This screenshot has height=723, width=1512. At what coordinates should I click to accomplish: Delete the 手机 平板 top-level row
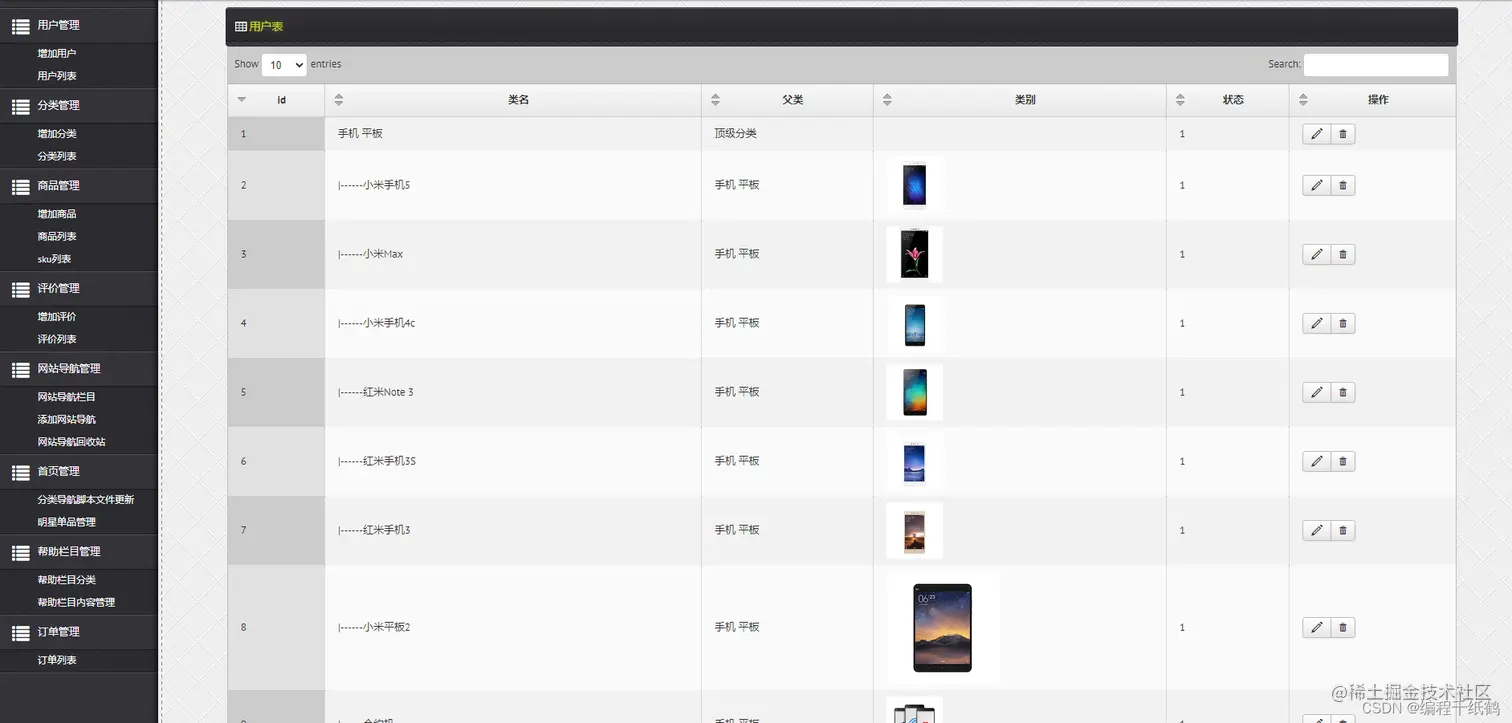coord(1343,134)
